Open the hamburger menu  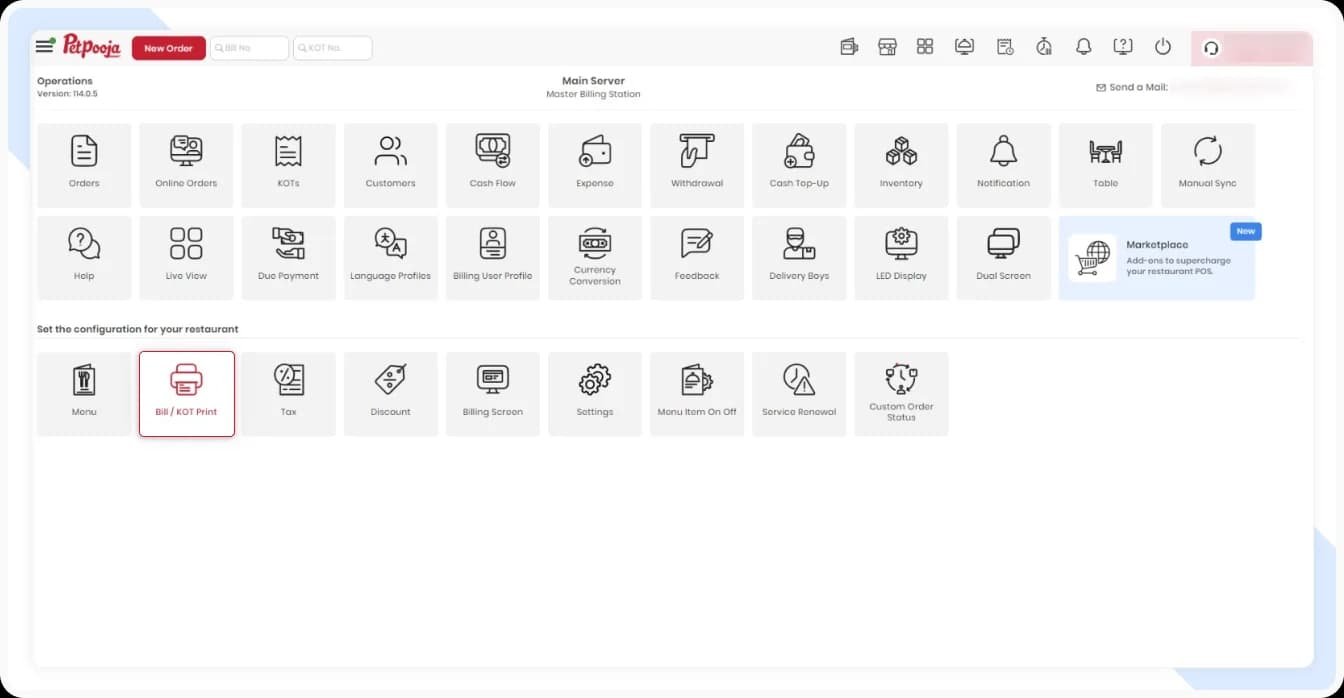pos(45,47)
